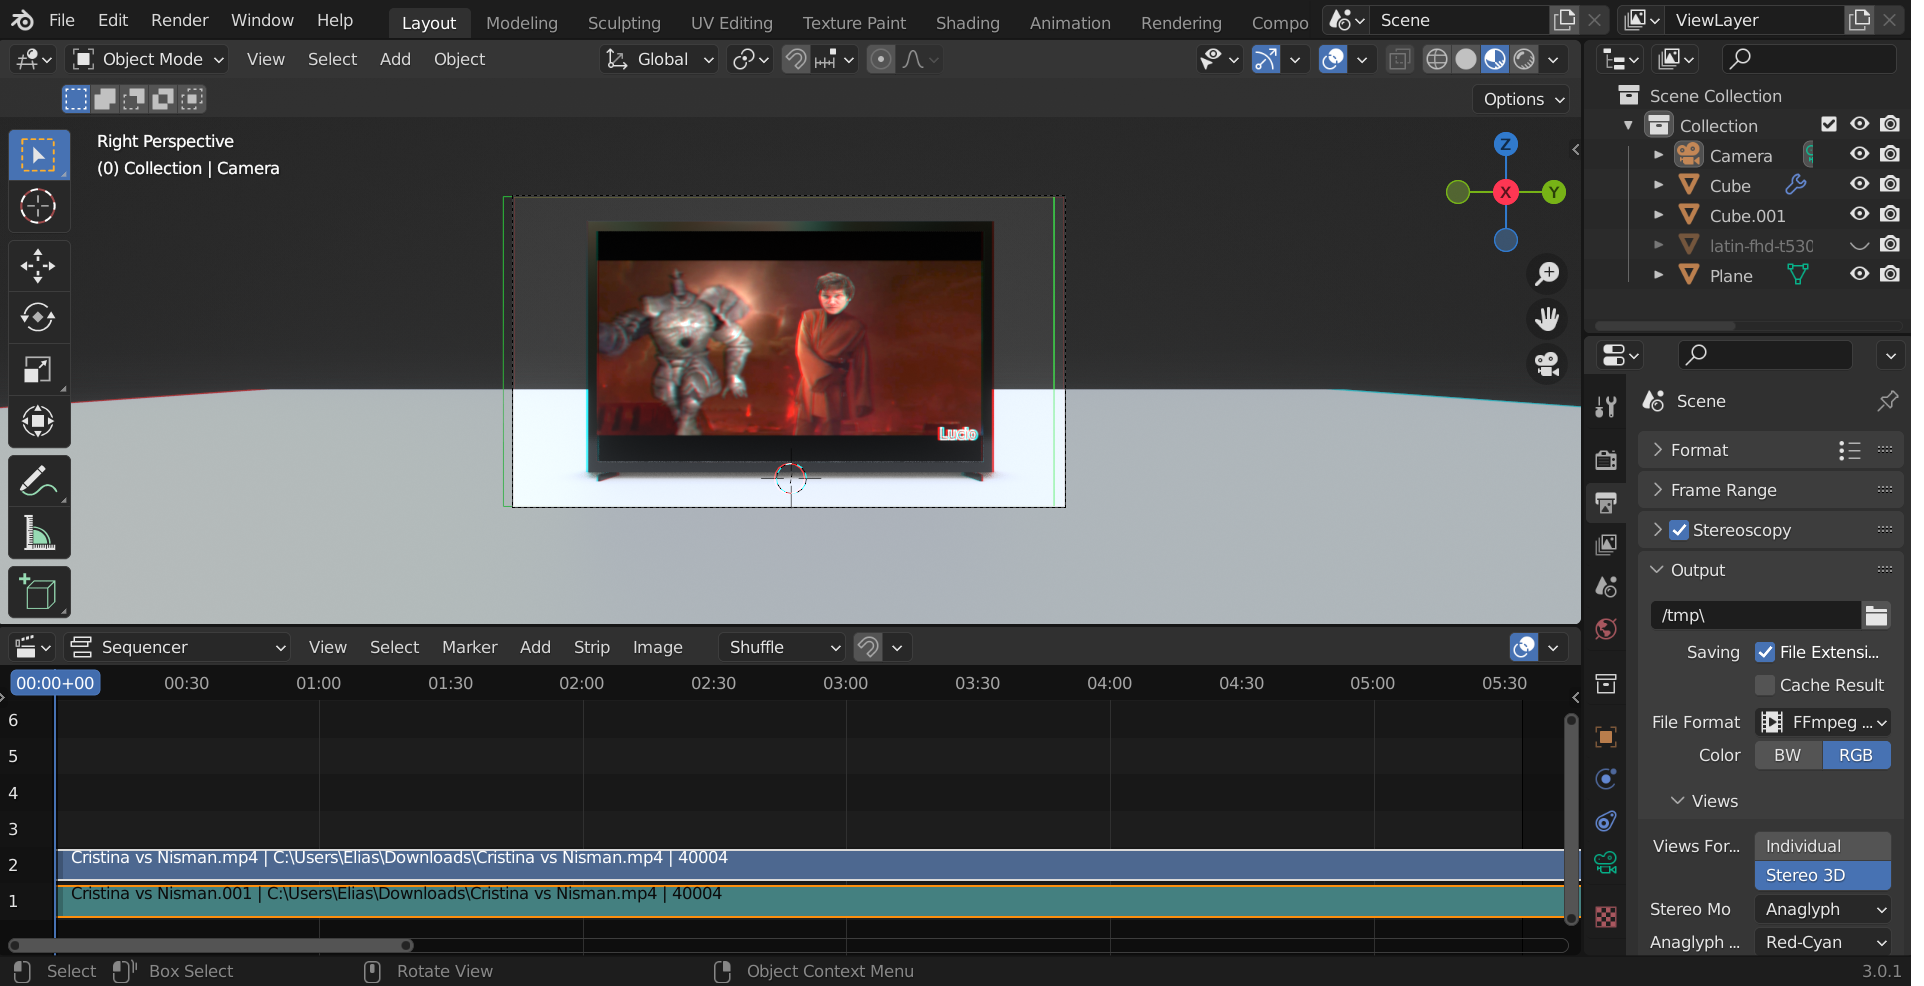Hide the Cube object in viewport
Viewport: 1924px width, 986px height.
click(1859, 185)
